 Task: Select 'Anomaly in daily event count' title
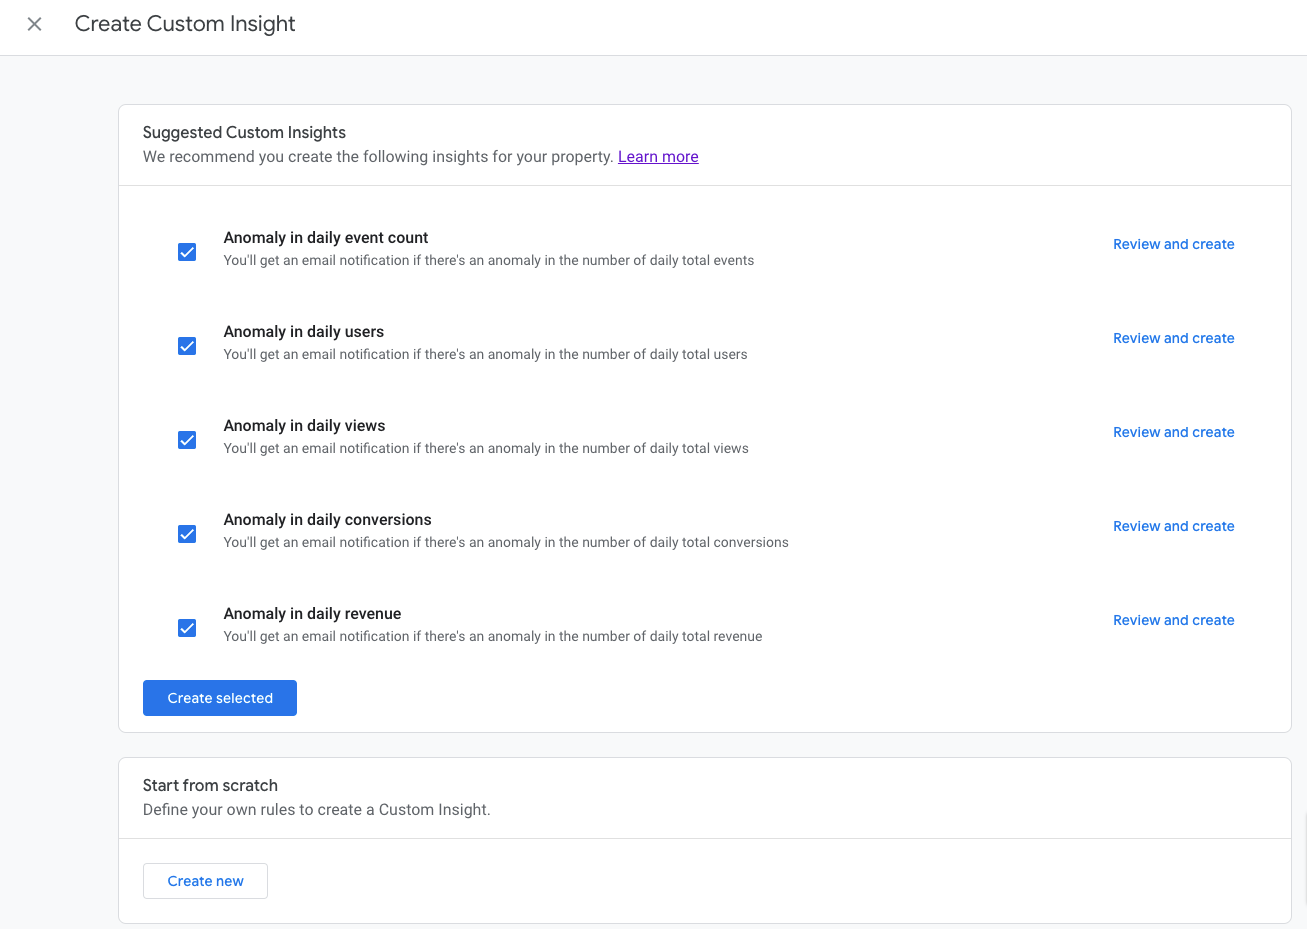point(326,238)
